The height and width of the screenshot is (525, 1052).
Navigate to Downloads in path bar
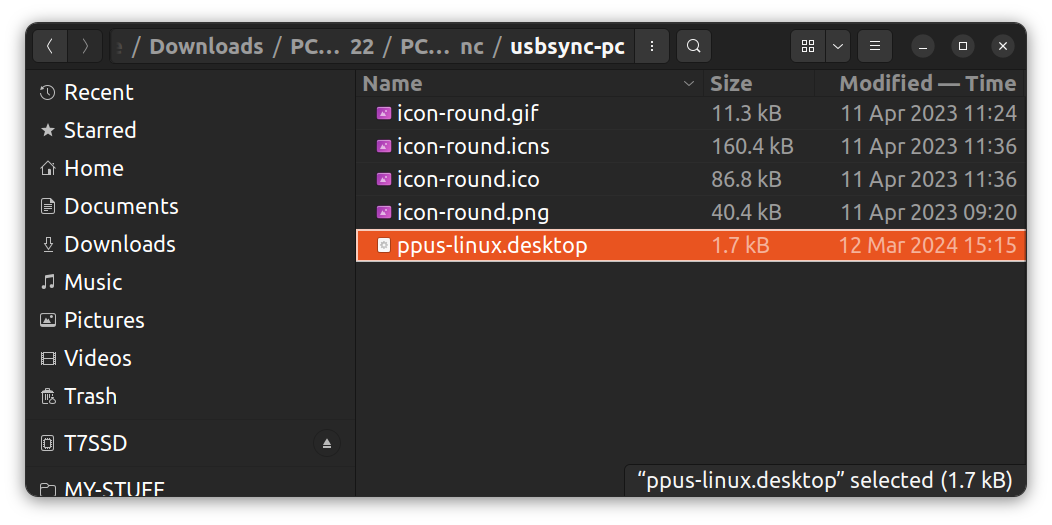[x=206, y=46]
